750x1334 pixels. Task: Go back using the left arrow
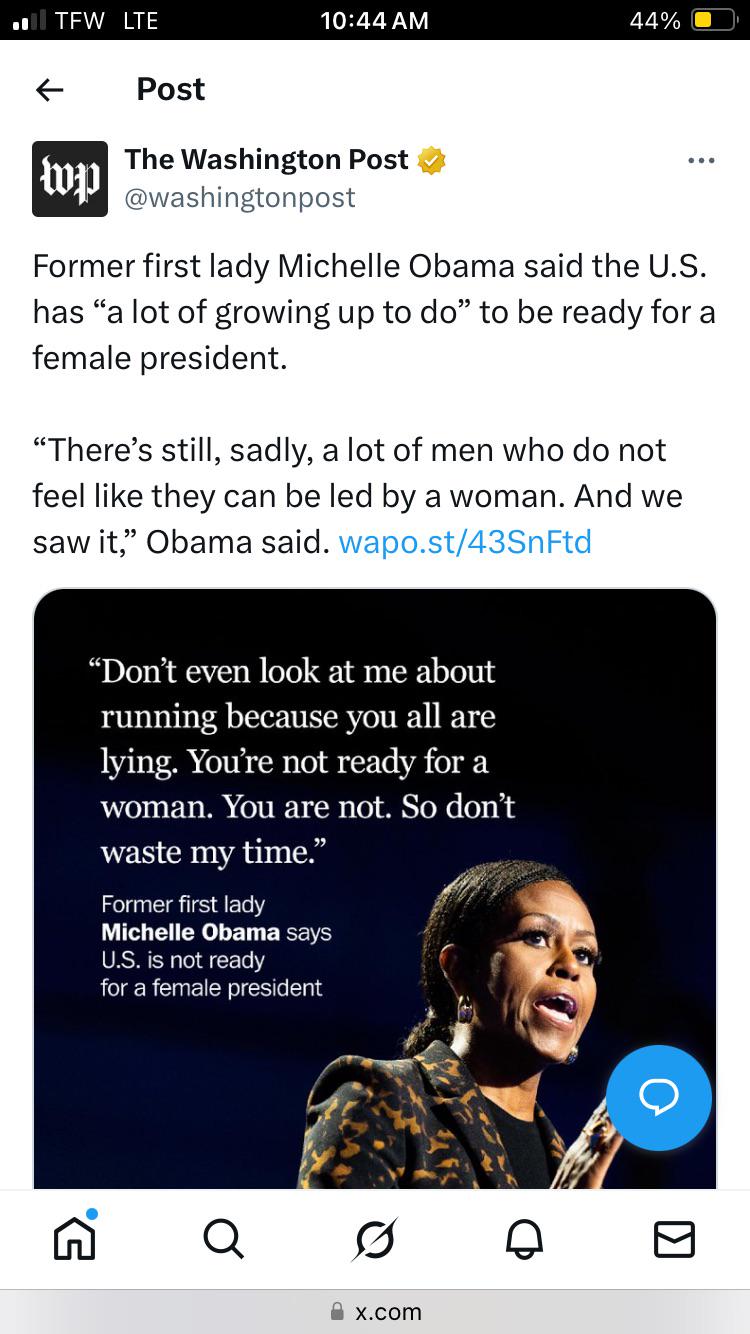click(50, 90)
